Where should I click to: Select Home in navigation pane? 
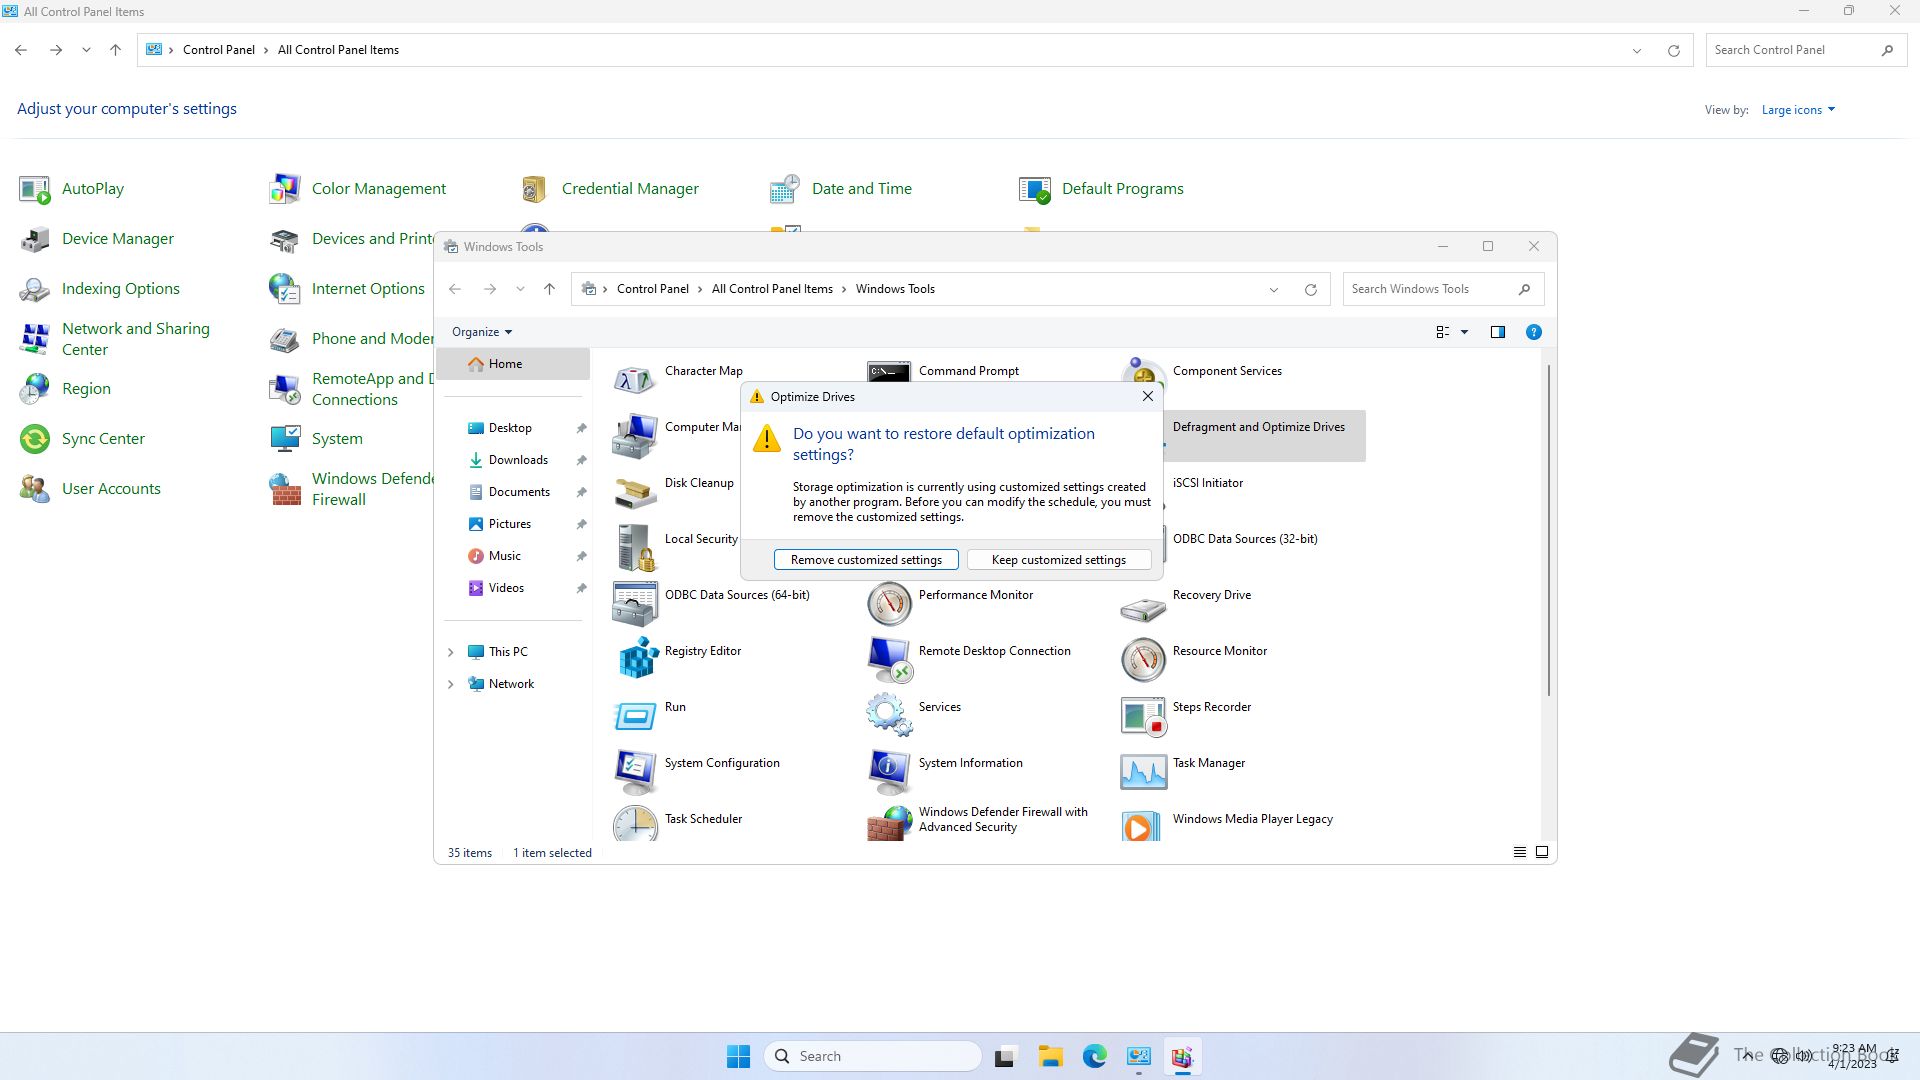(513, 364)
